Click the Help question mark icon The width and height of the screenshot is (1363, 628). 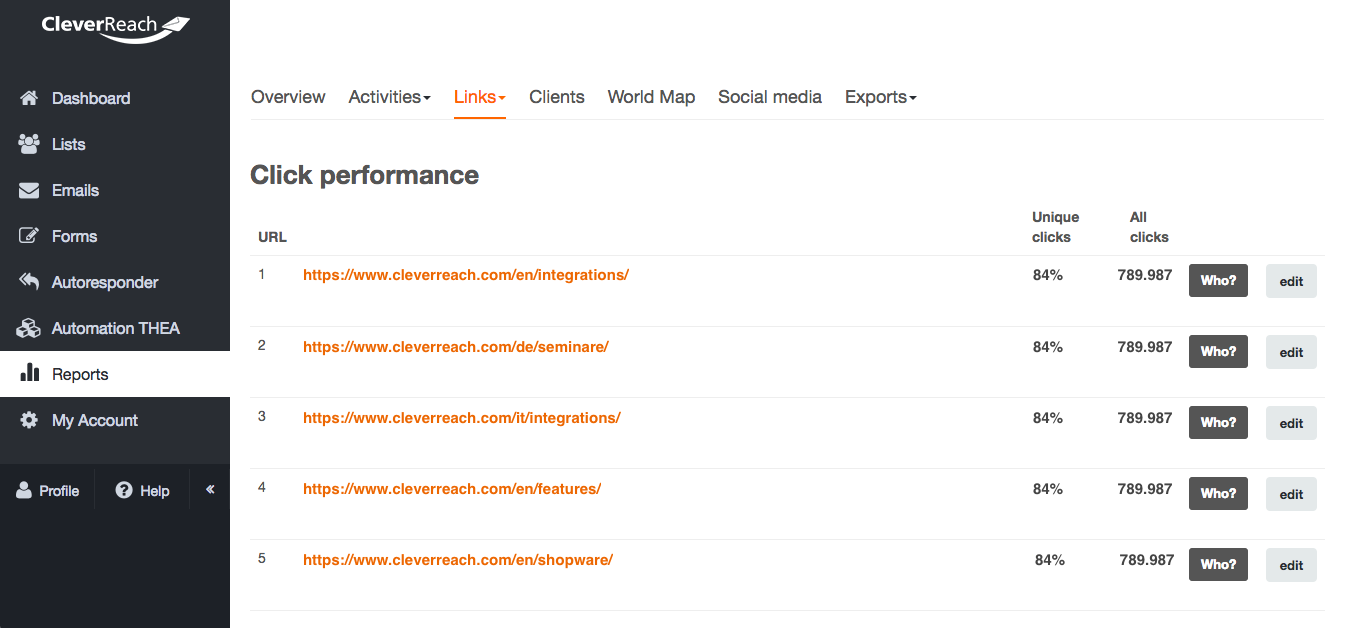124,490
